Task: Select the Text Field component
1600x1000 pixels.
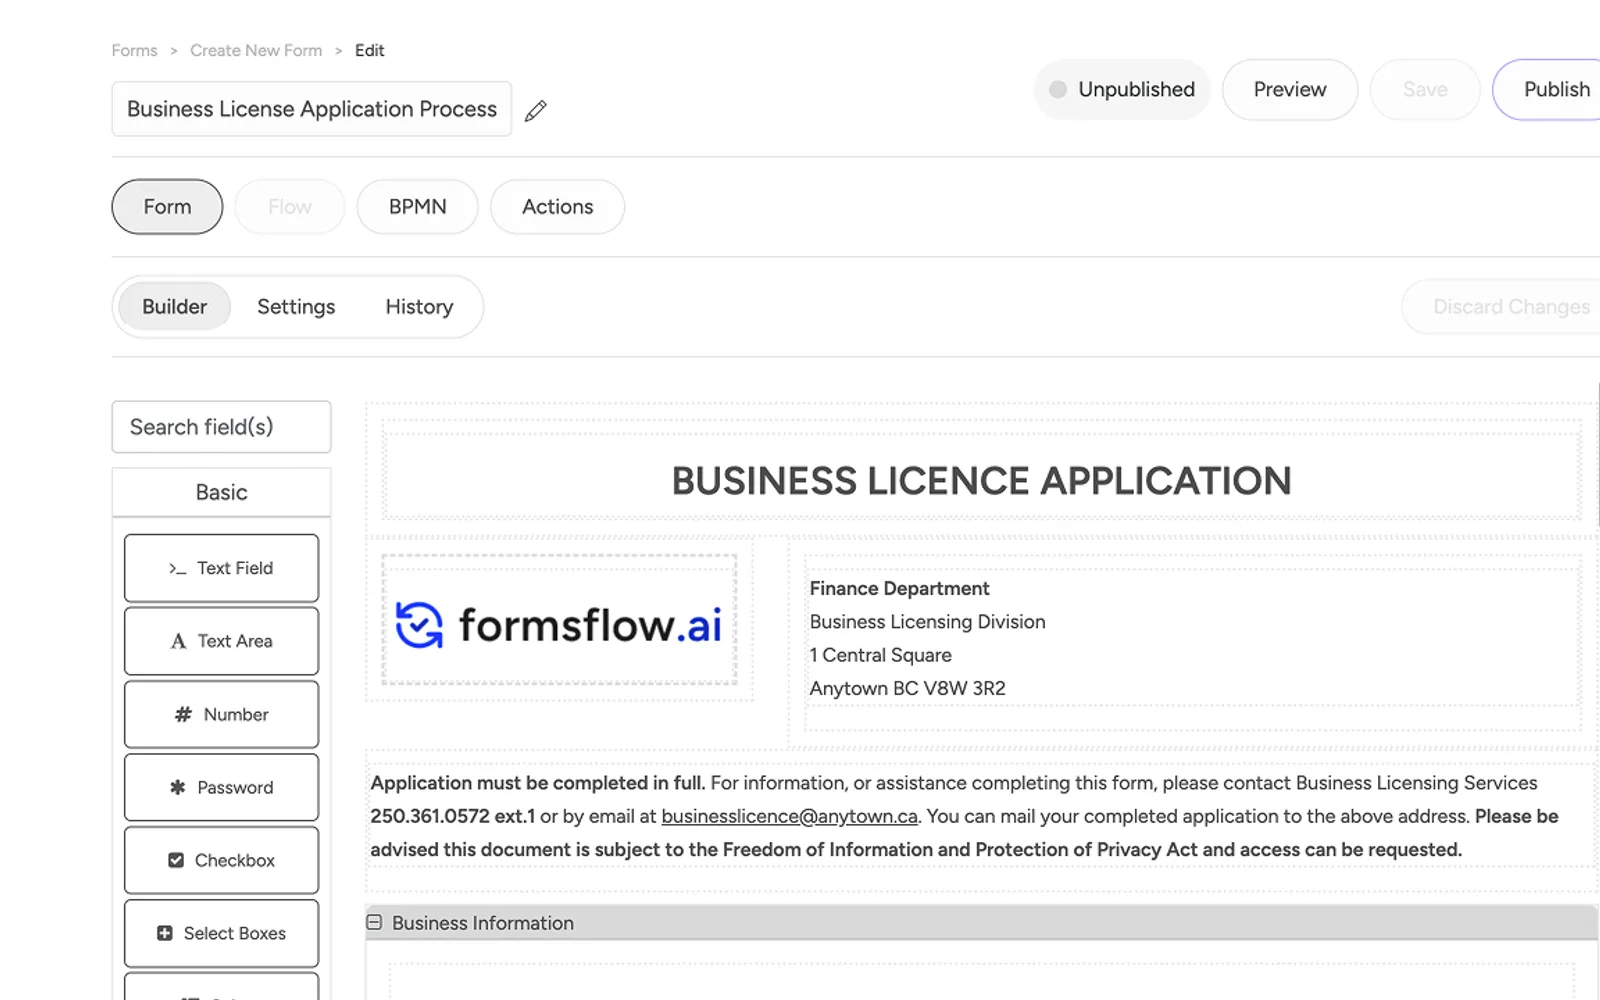Action: pos(221,568)
